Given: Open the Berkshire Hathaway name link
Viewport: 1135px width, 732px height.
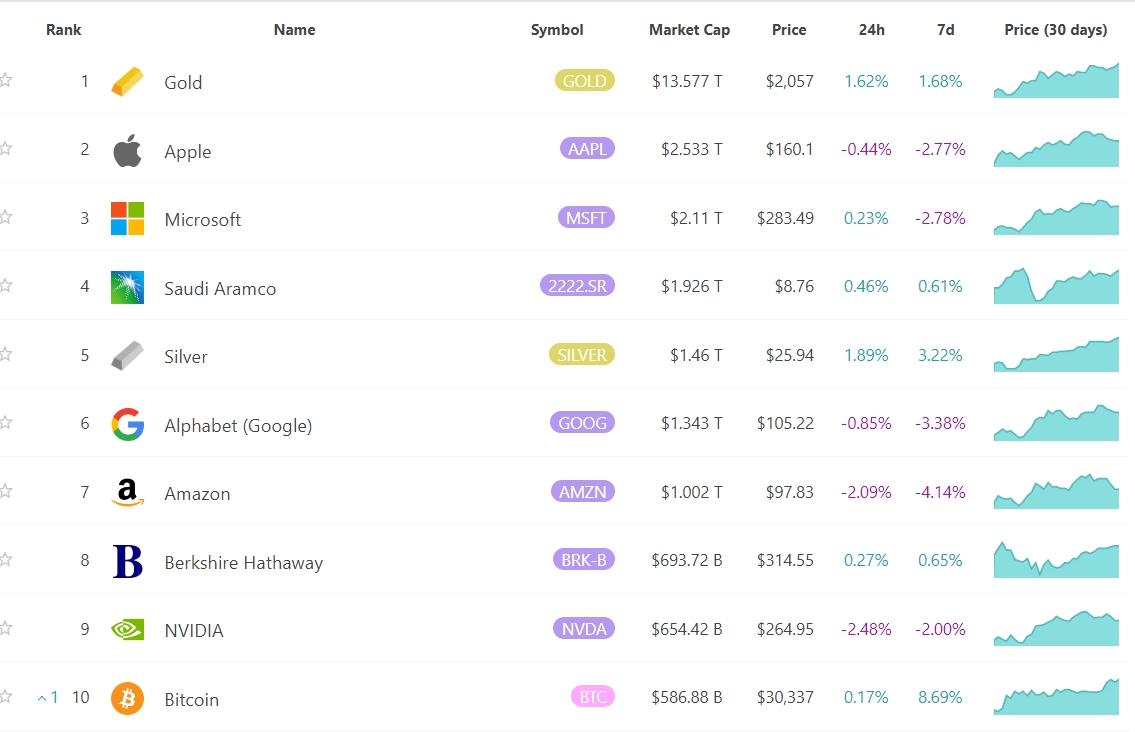Looking at the screenshot, I should click(243, 563).
